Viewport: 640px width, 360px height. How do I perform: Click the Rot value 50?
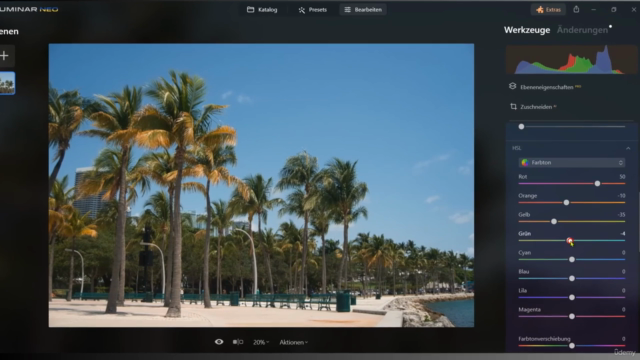point(622,177)
